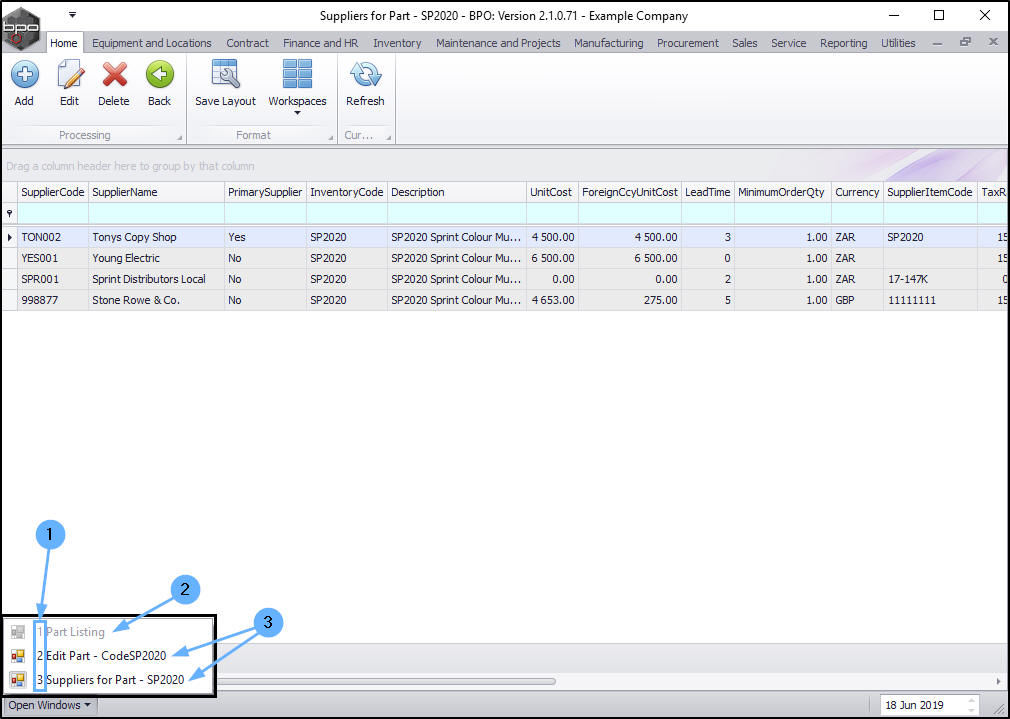
Task: Open the Procurement tab
Action: coord(688,43)
